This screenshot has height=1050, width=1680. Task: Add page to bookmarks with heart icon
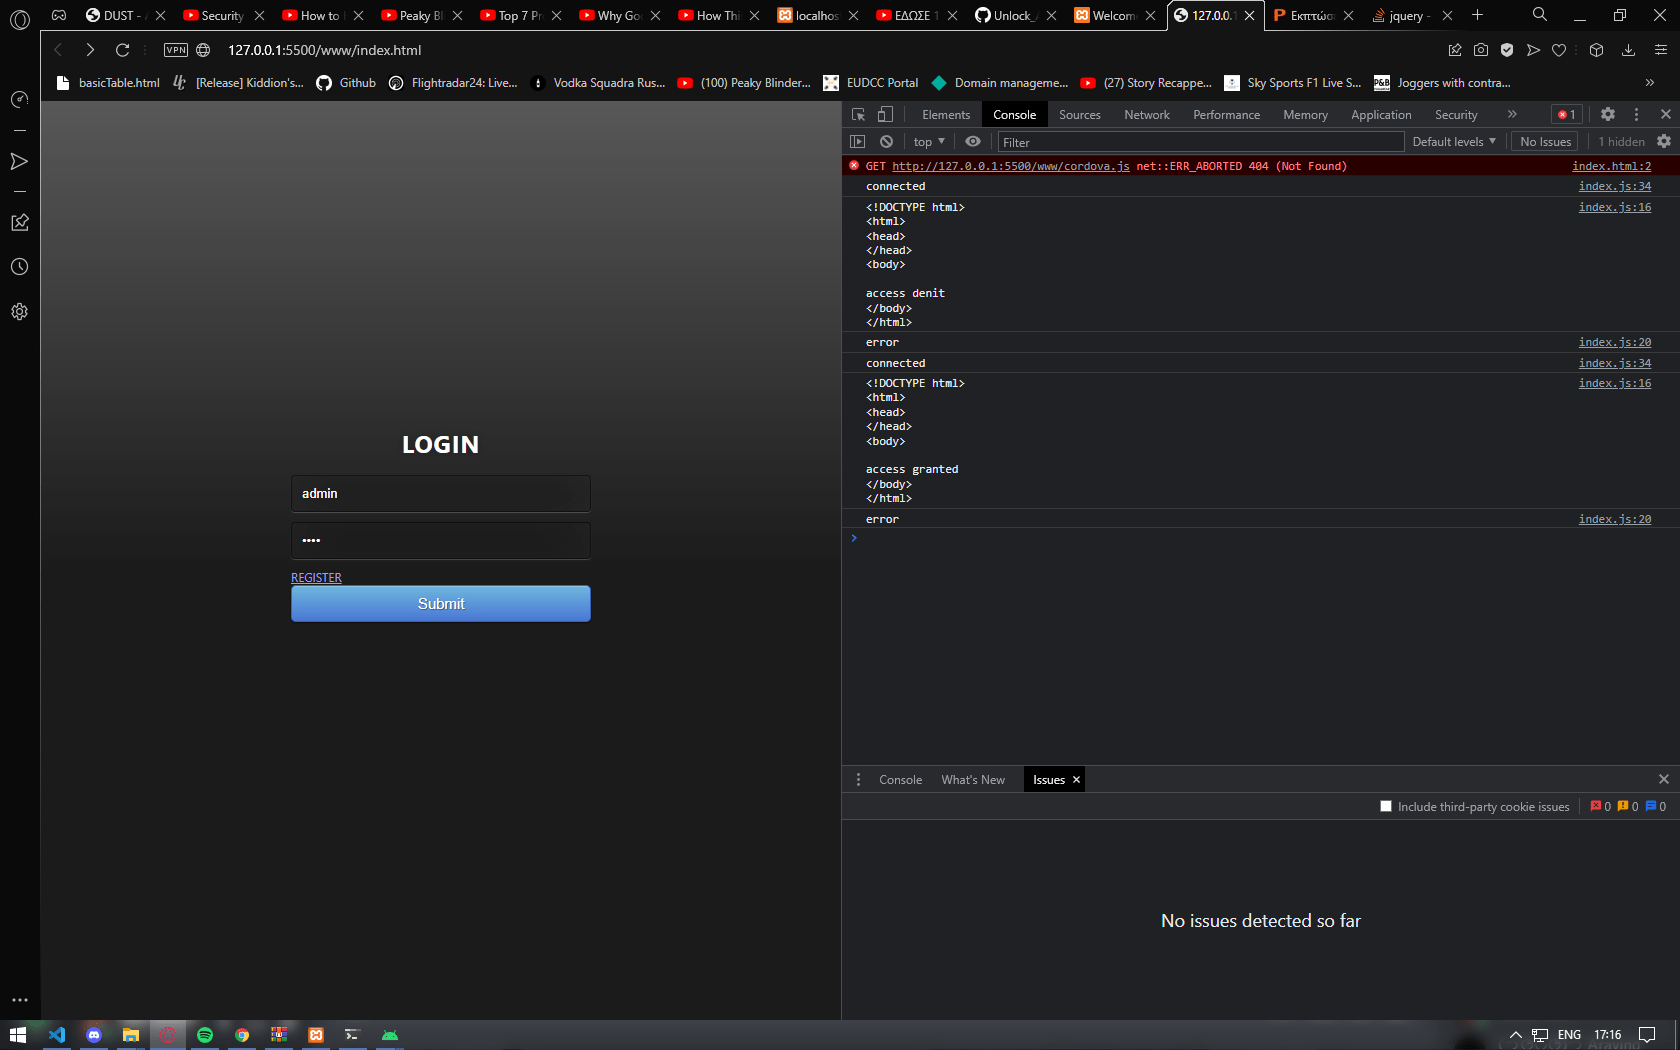coord(1559,50)
